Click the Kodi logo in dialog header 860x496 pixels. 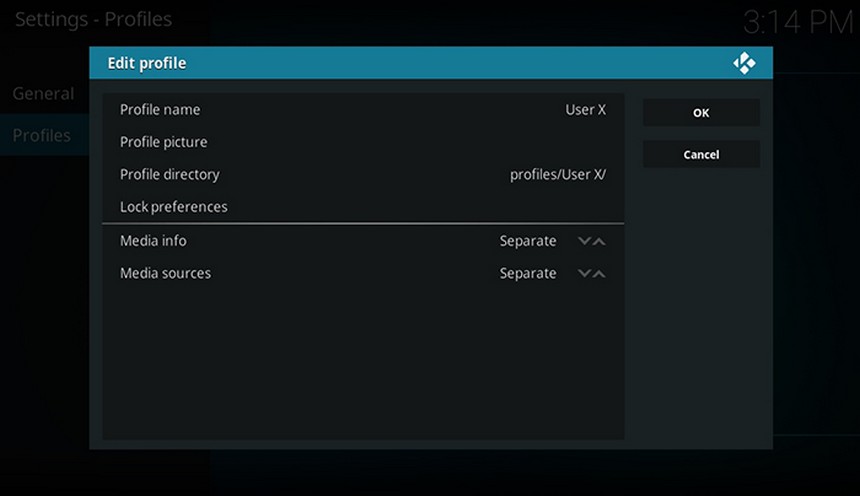pyautogui.click(x=744, y=63)
